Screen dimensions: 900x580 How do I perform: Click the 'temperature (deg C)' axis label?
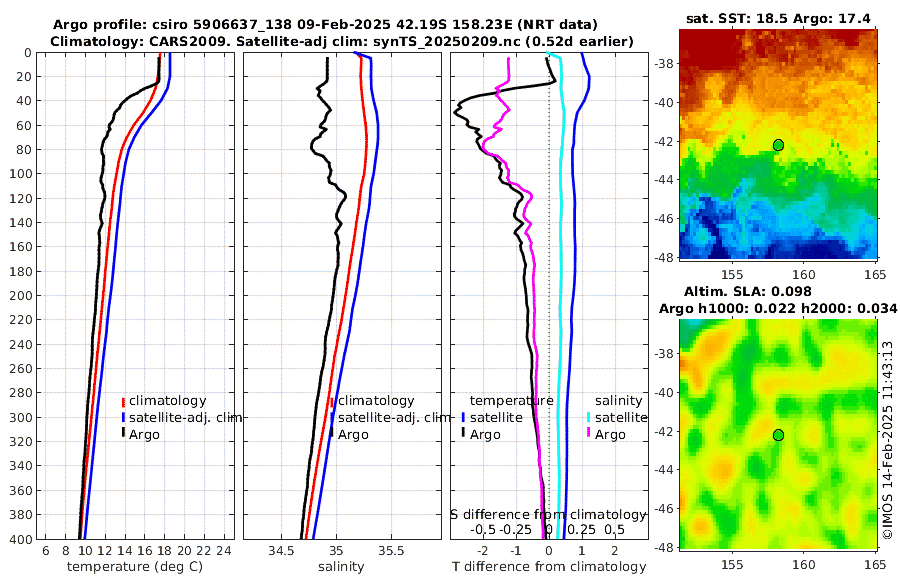click(x=135, y=567)
